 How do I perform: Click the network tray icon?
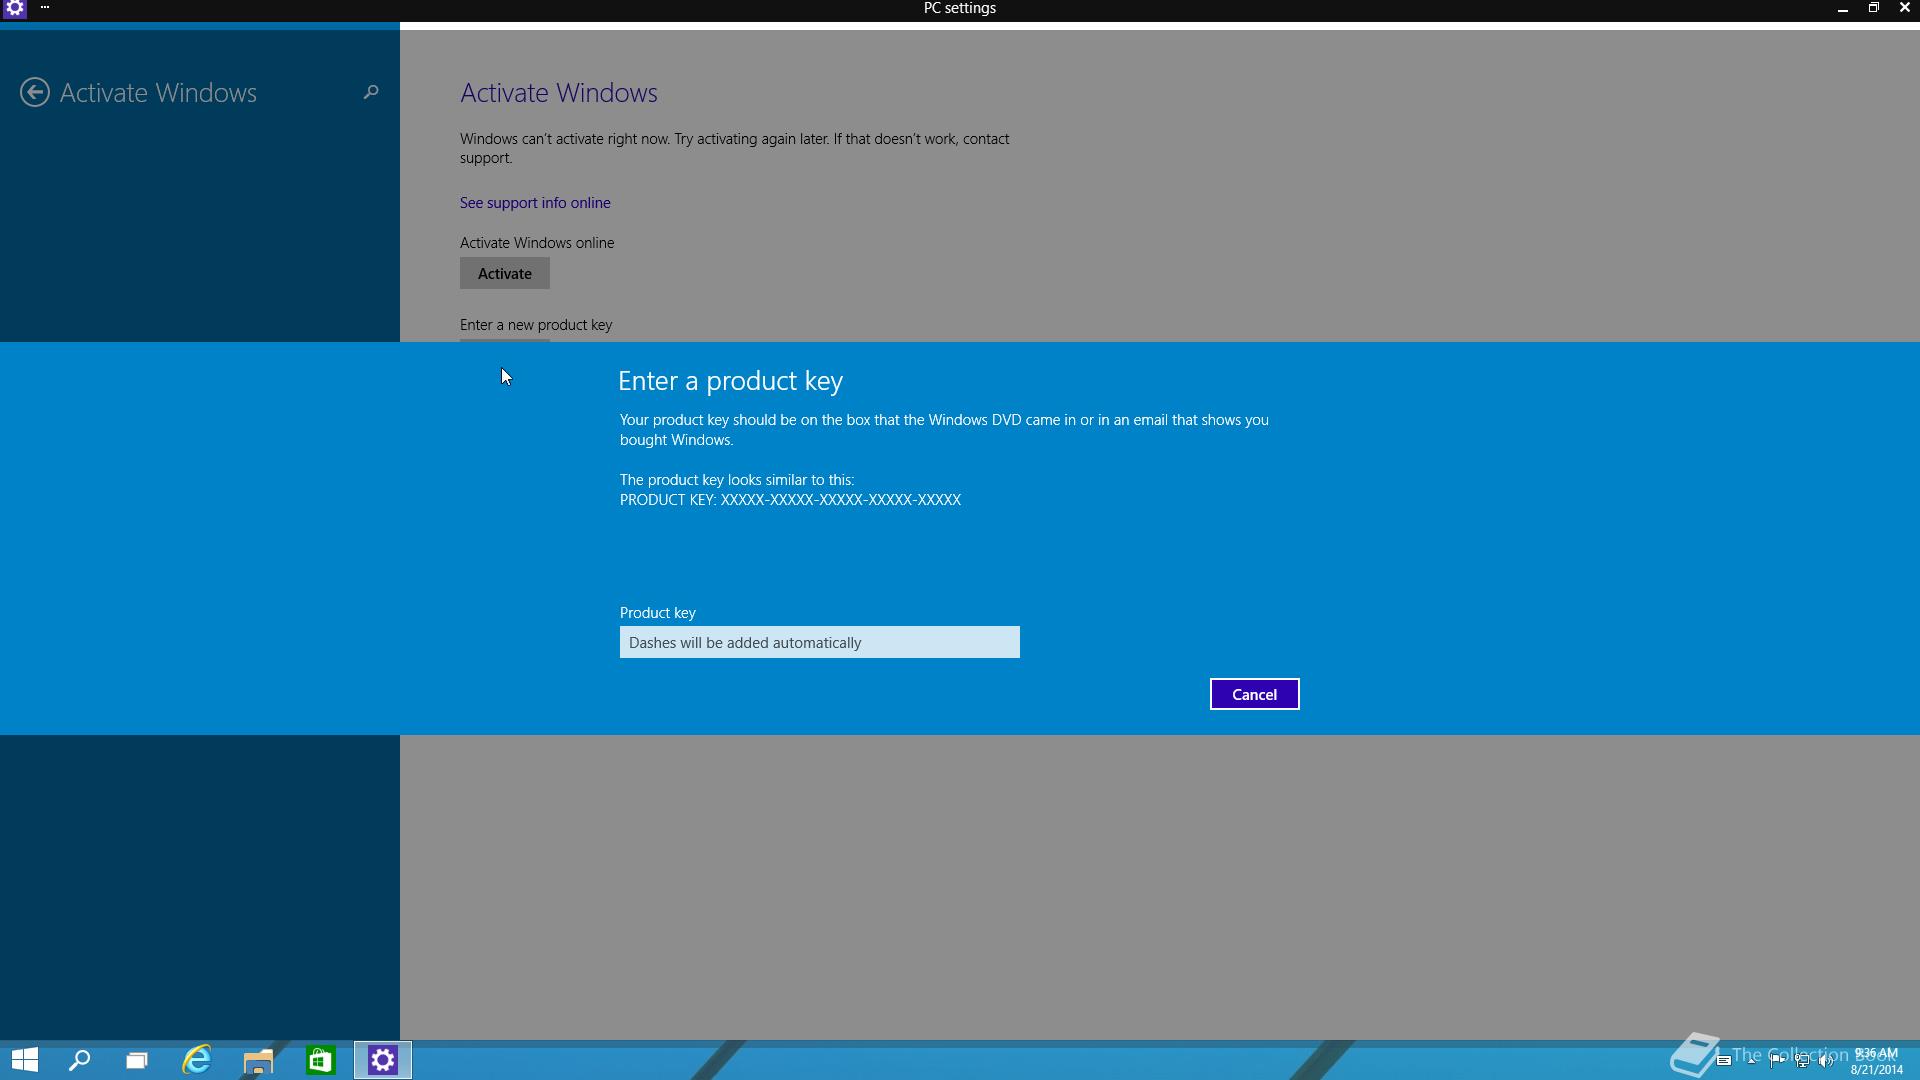(x=1802, y=1061)
